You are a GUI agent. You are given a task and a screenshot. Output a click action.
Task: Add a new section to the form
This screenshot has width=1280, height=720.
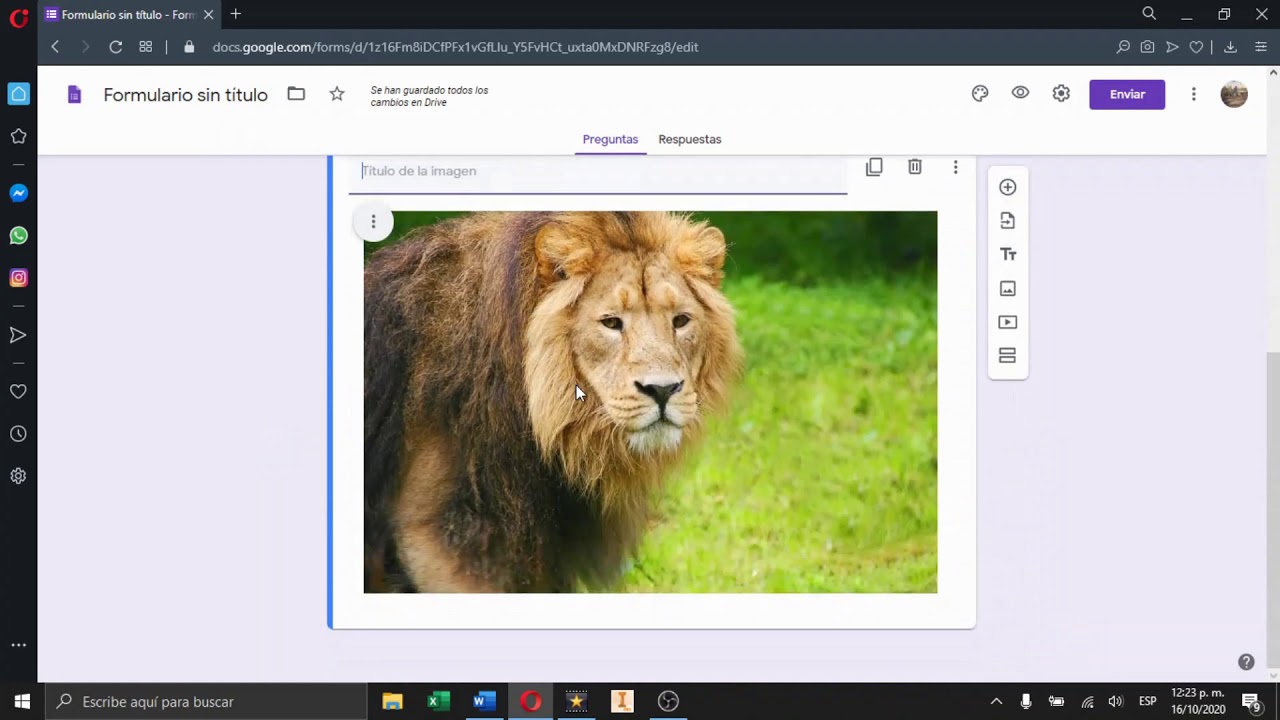coord(1007,356)
